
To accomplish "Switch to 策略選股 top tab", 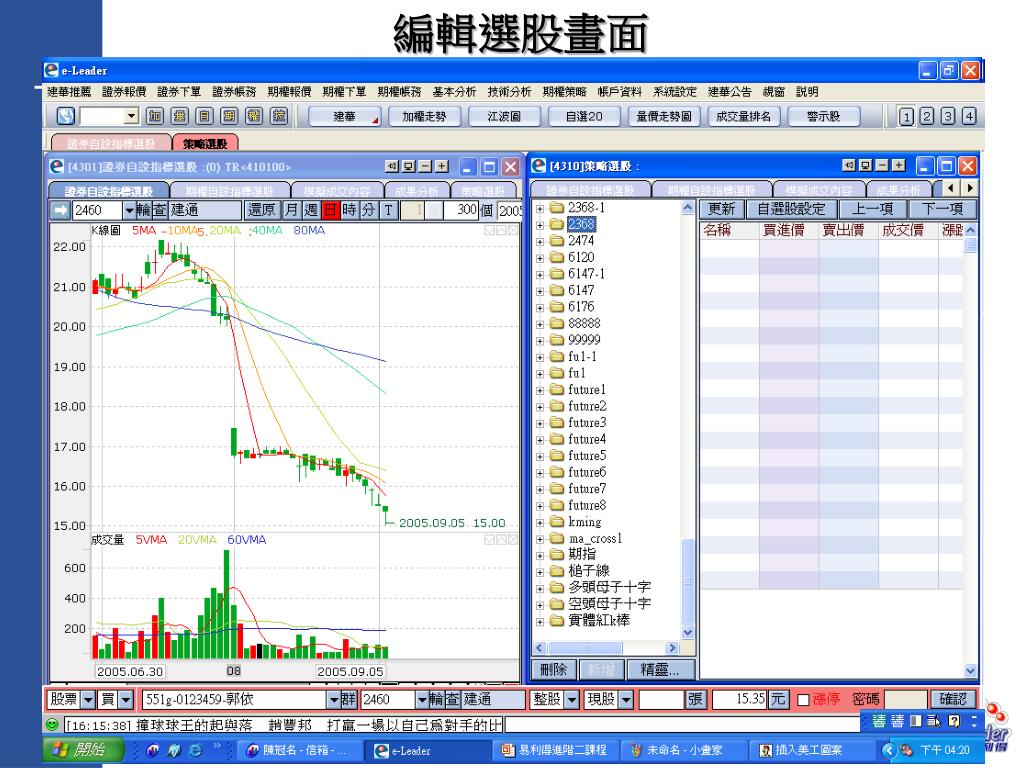I will pyautogui.click(x=205, y=143).
